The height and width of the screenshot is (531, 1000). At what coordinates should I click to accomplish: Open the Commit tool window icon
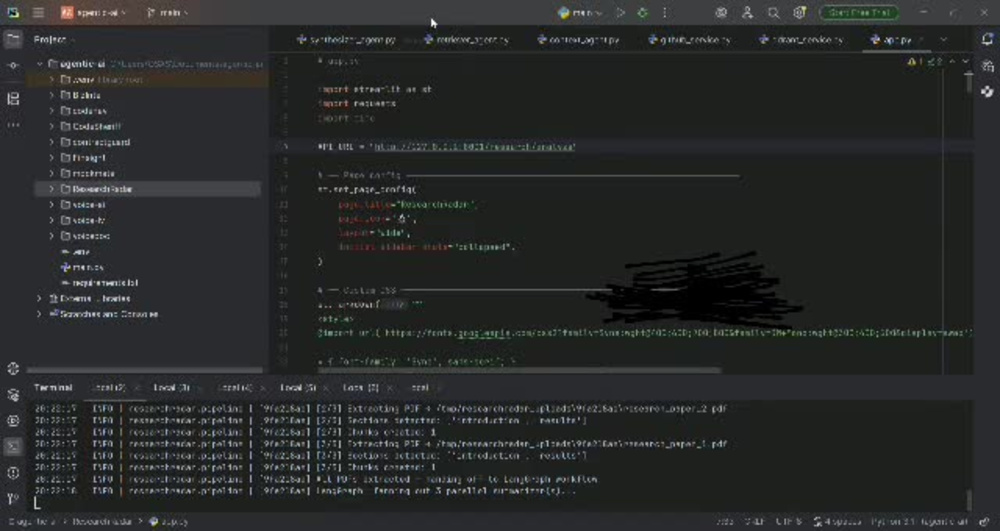13,66
